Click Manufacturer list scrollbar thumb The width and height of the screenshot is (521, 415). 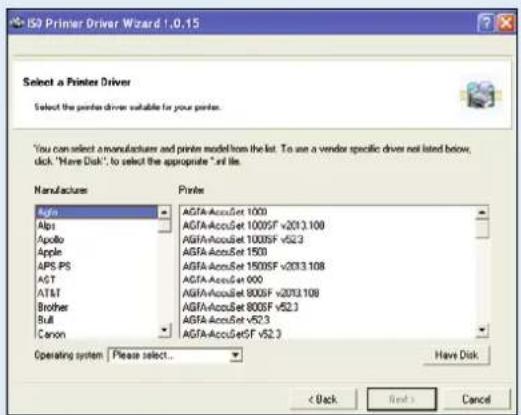coord(164,226)
